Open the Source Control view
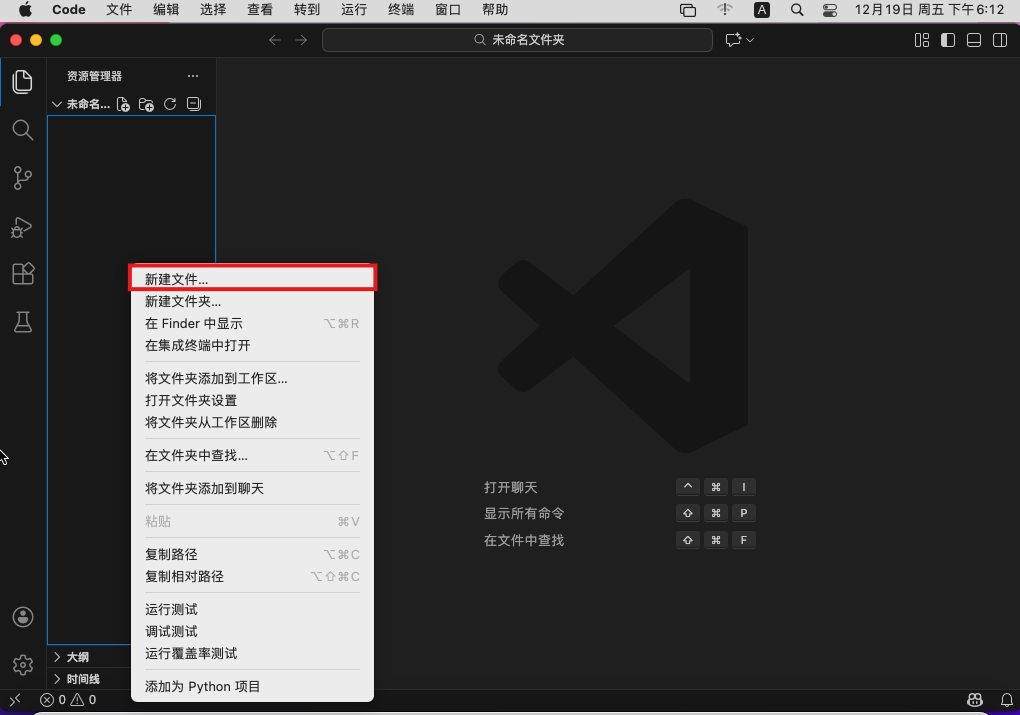The image size is (1020, 715). click(x=22, y=178)
